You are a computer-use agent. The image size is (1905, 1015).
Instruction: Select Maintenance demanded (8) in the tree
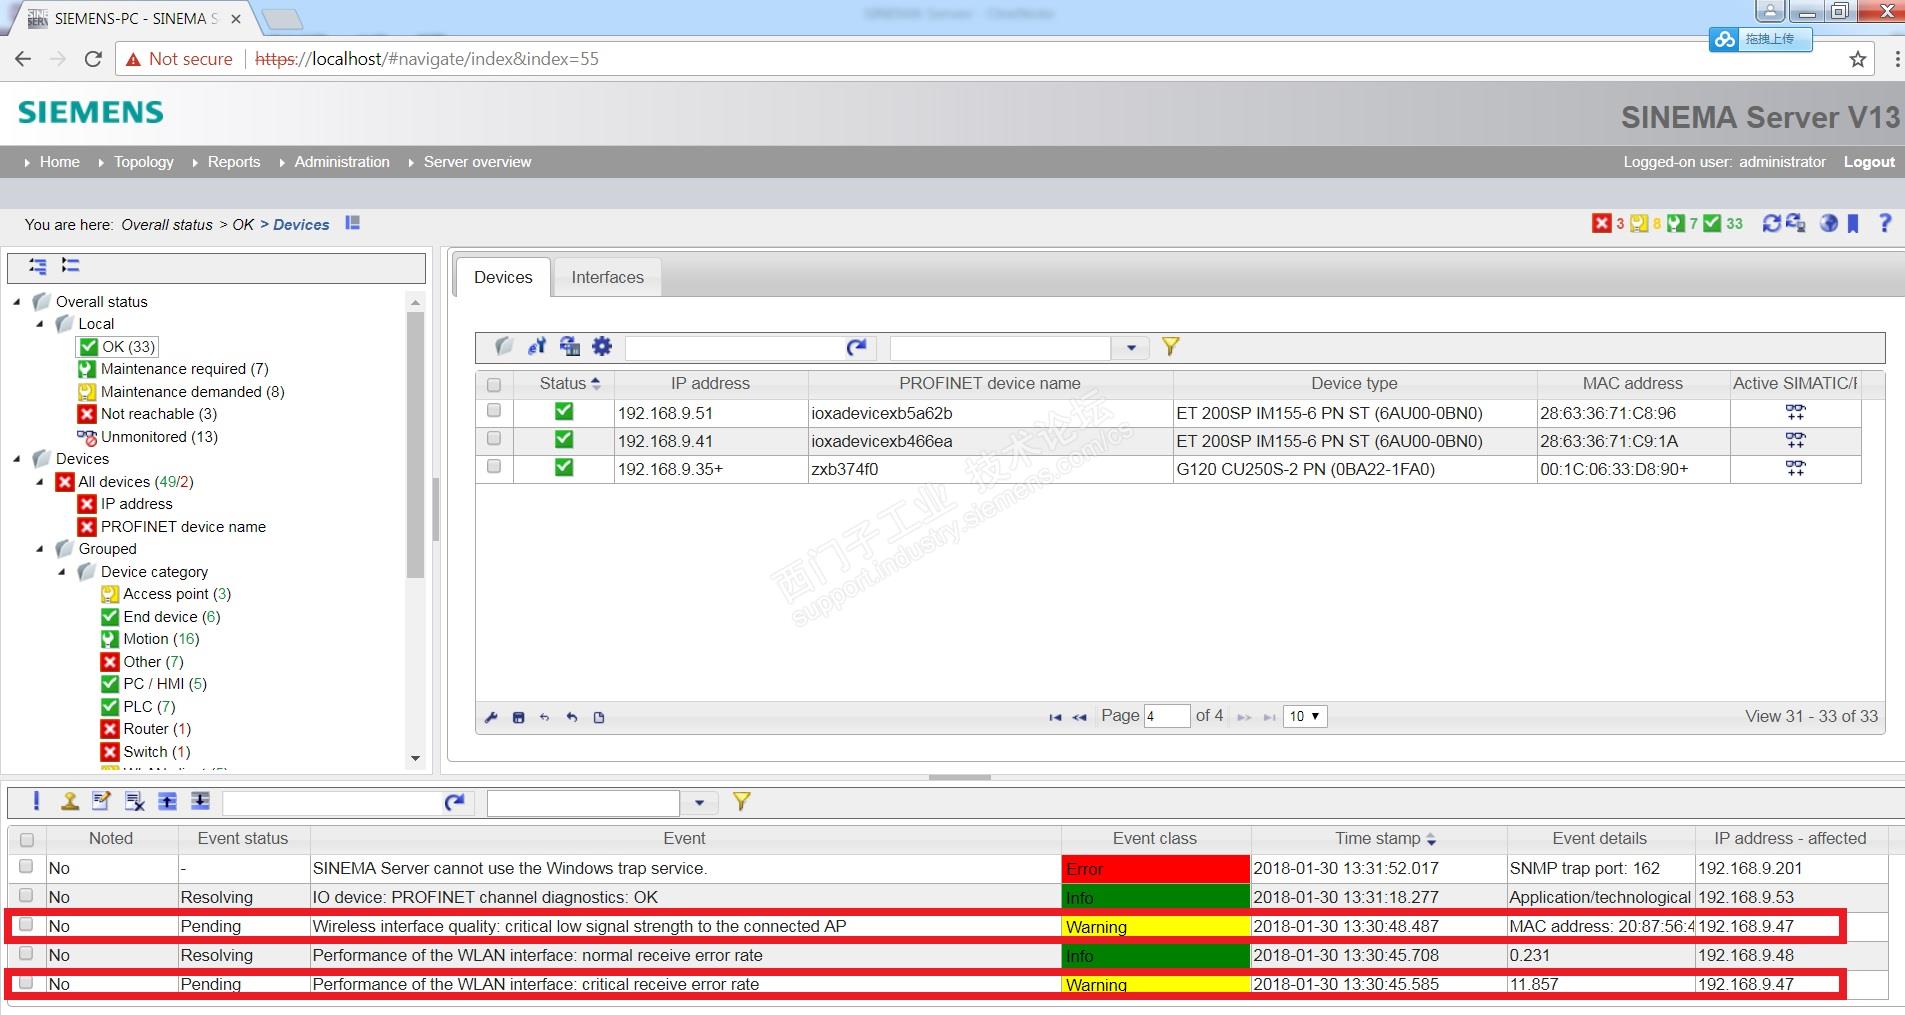pyautogui.click(x=192, y=392)
